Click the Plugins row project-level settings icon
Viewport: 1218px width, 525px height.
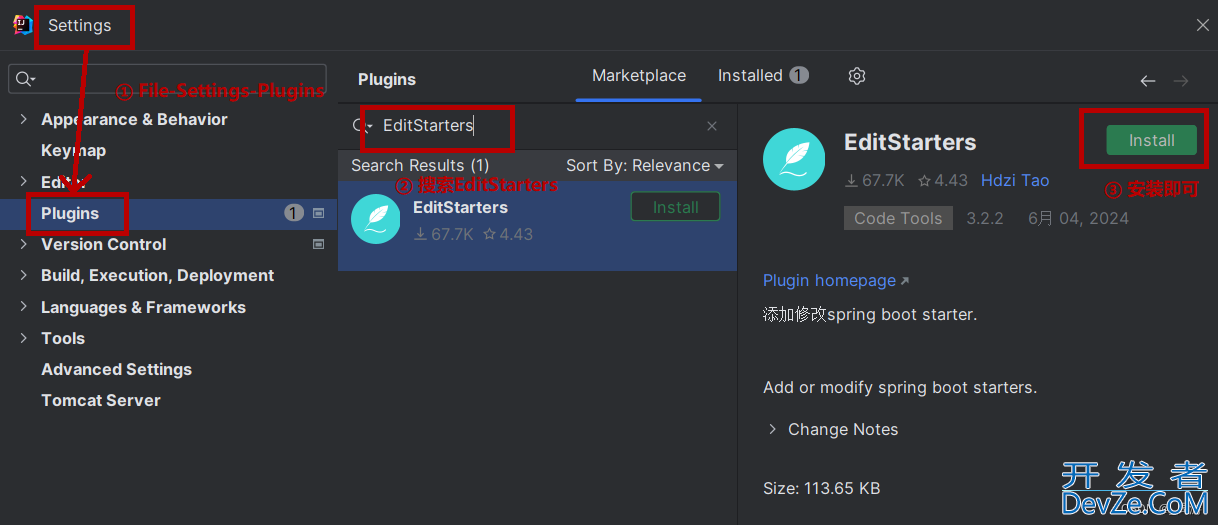[x=319, y=213]
